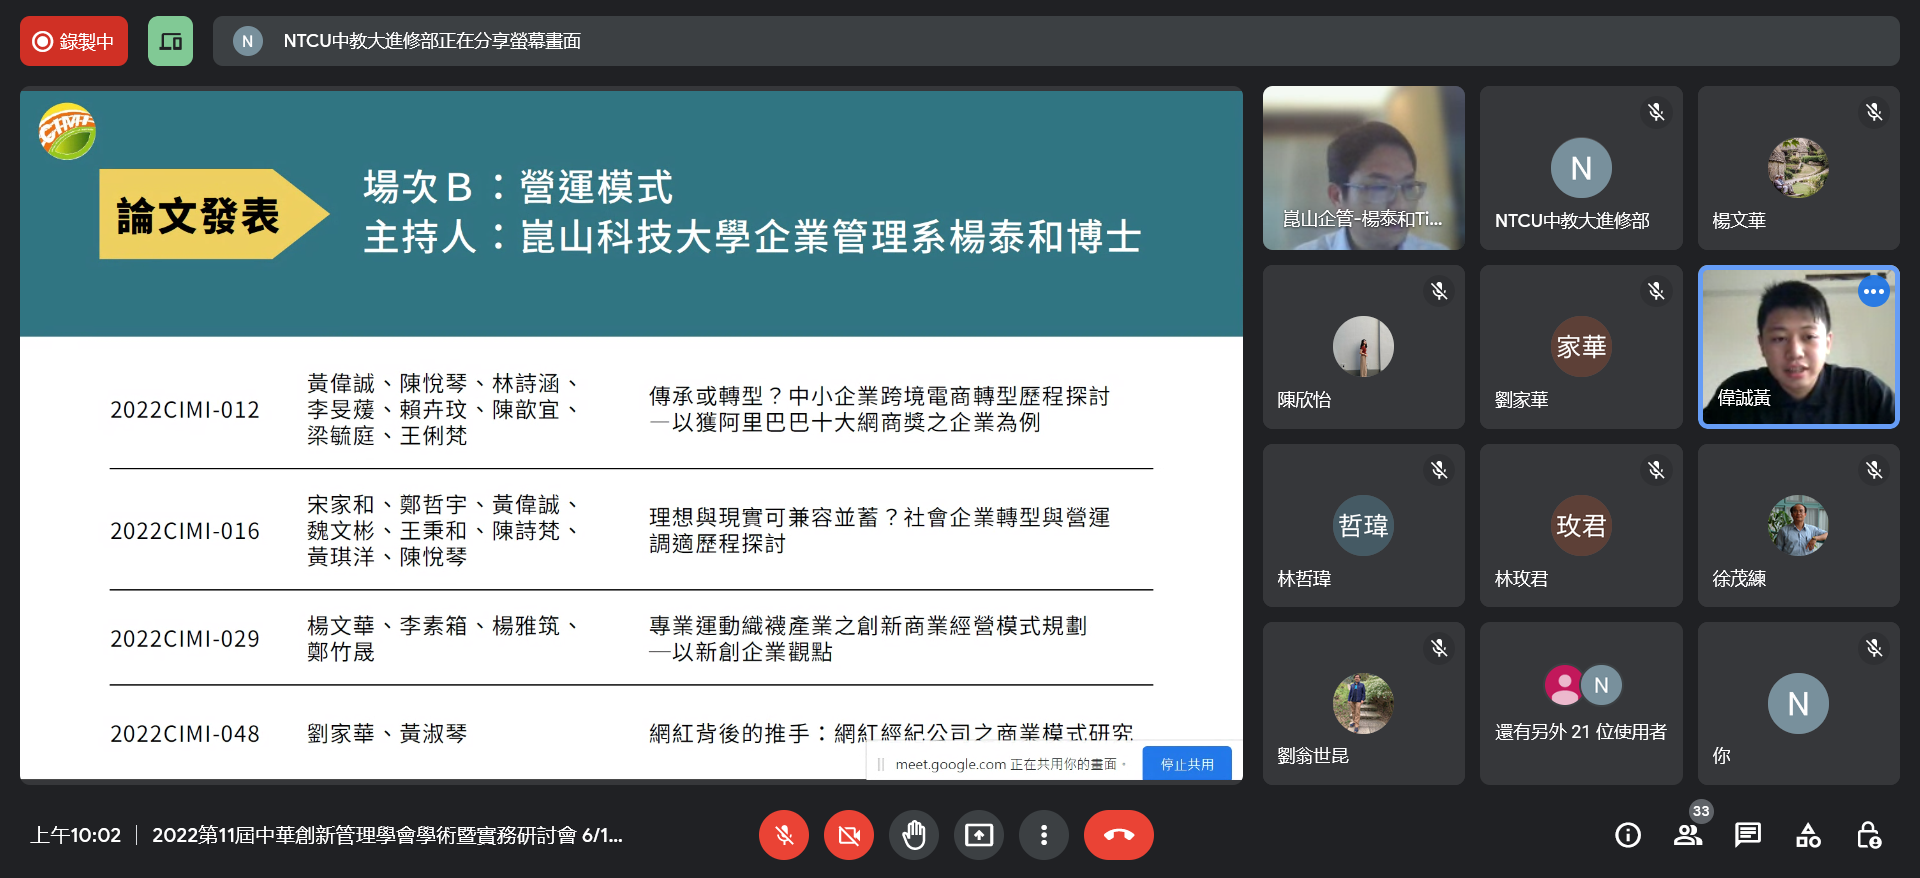Show the participants list panel
Image resolution: width=1920 pixels, height=878 pixels.
pos(1688,835)
